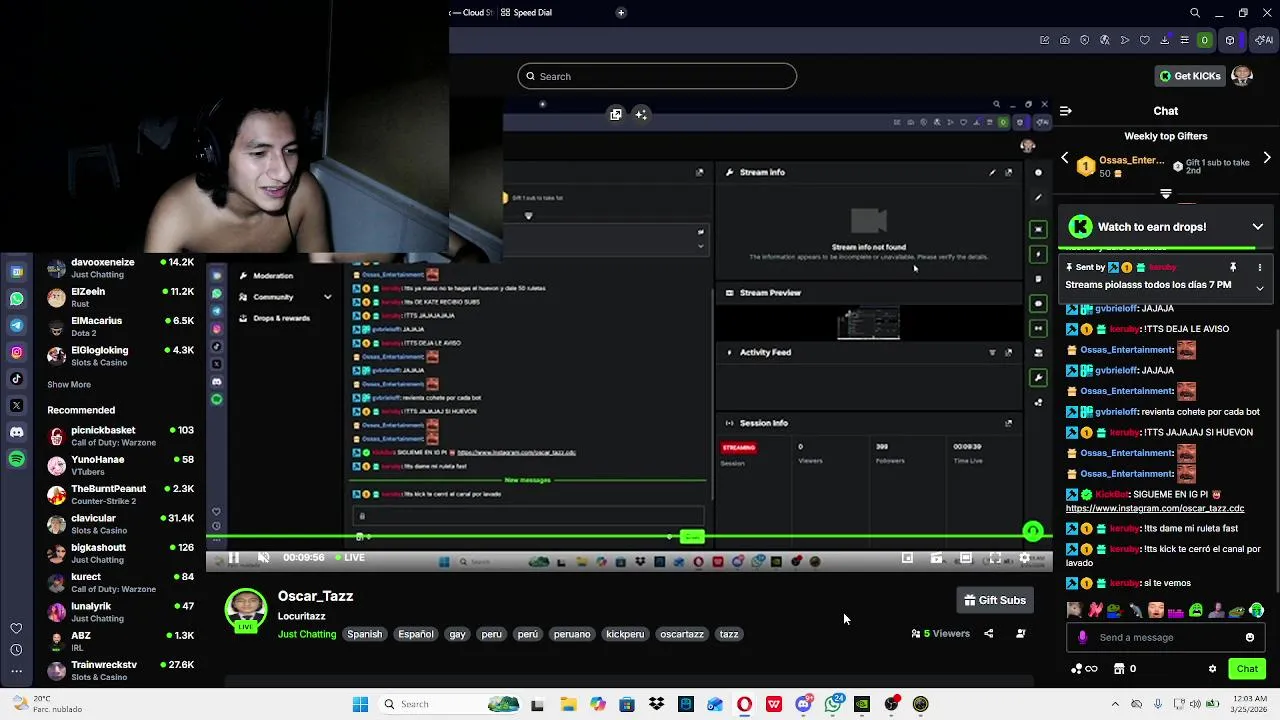Click the LIVE indicator in player
1280x720 pixels.
(349, 558)
